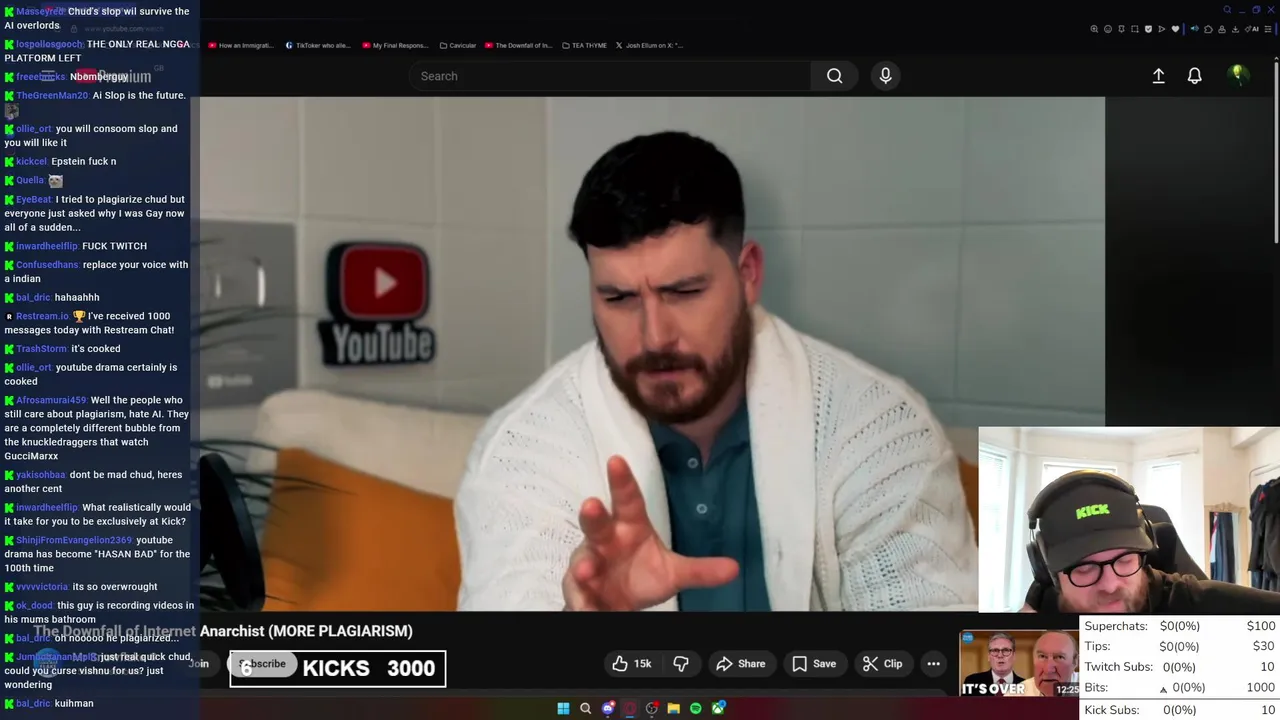Viewport: 1280px width, 720px height.
Task: Open 'TikToker who alle...' bookmark
Action: pyautogui.click(x=318, y=45)
